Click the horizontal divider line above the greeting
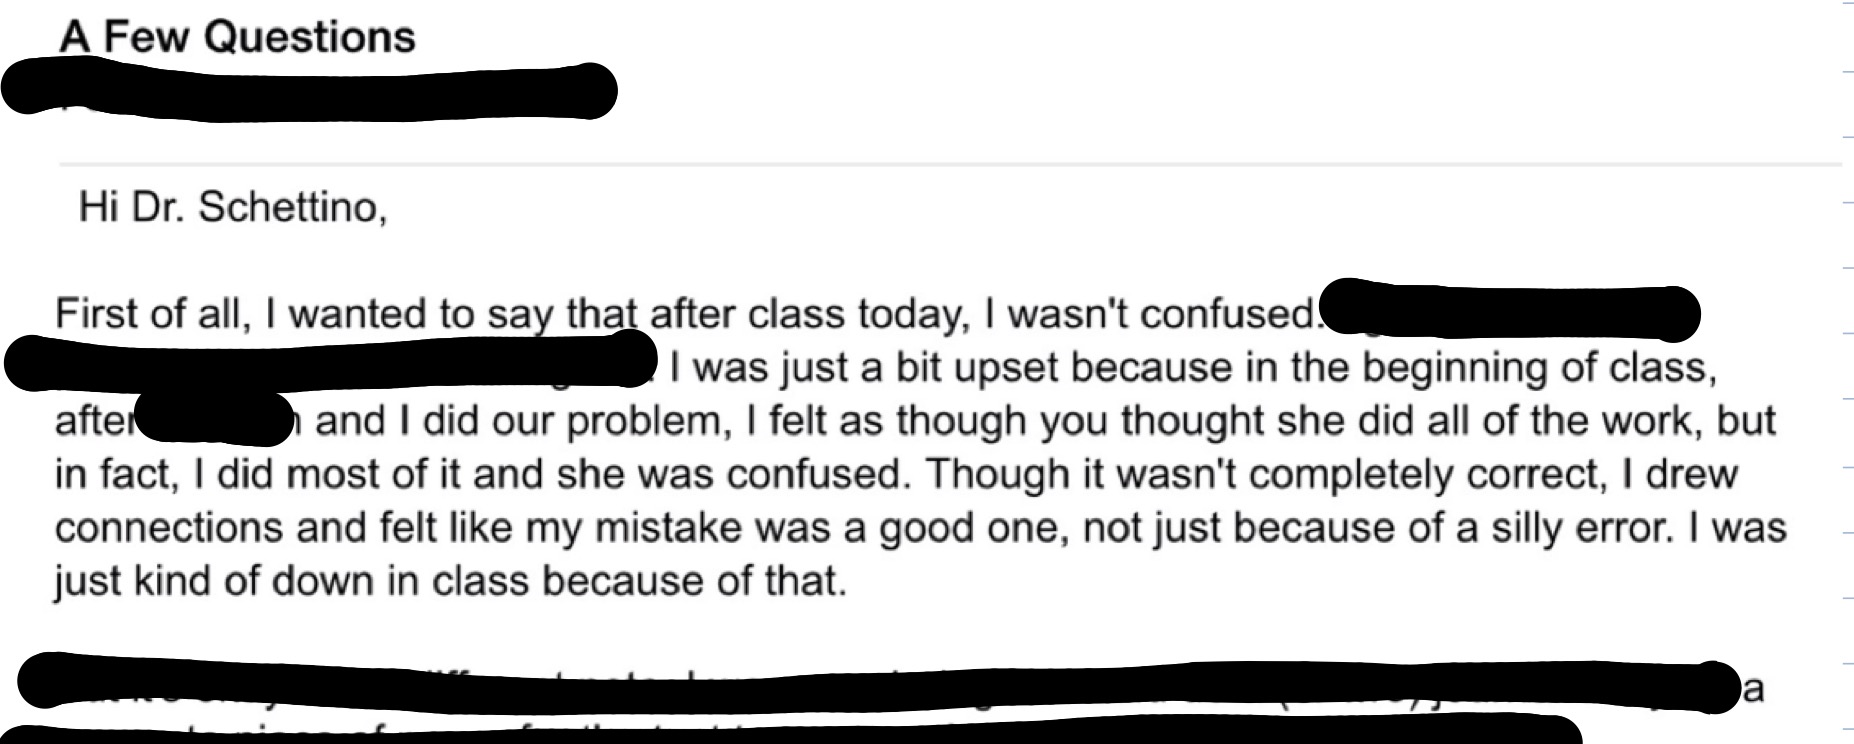1854x744 pixels. pyautogui.click(x=950, y=163)
